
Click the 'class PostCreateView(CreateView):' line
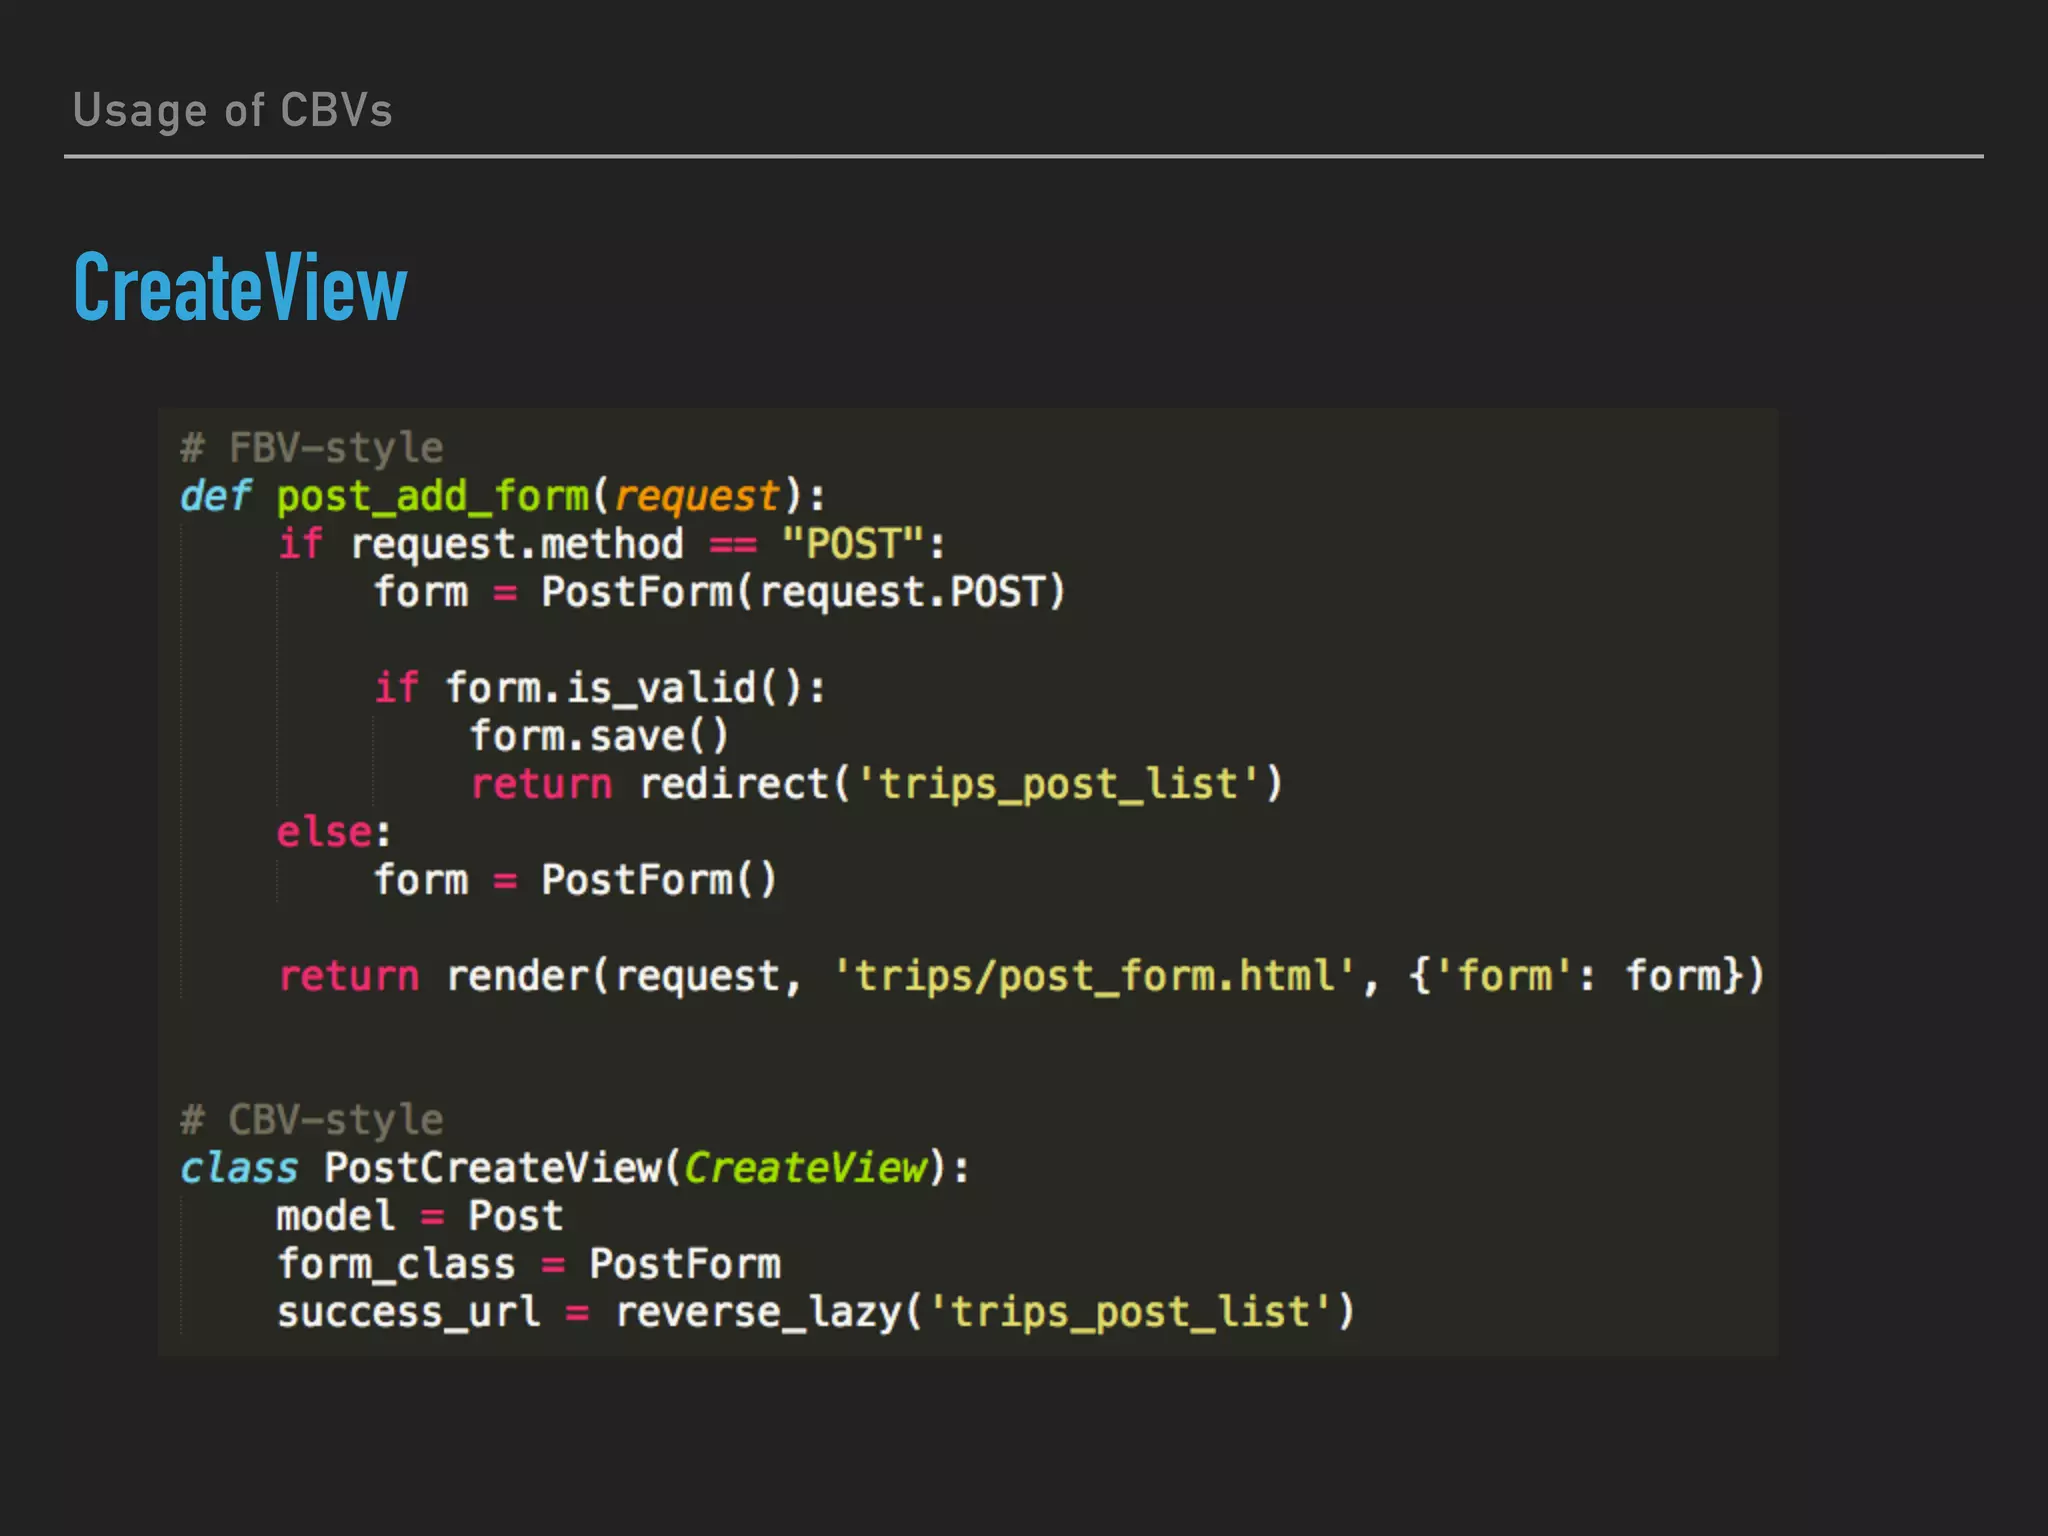point(575,1168)
